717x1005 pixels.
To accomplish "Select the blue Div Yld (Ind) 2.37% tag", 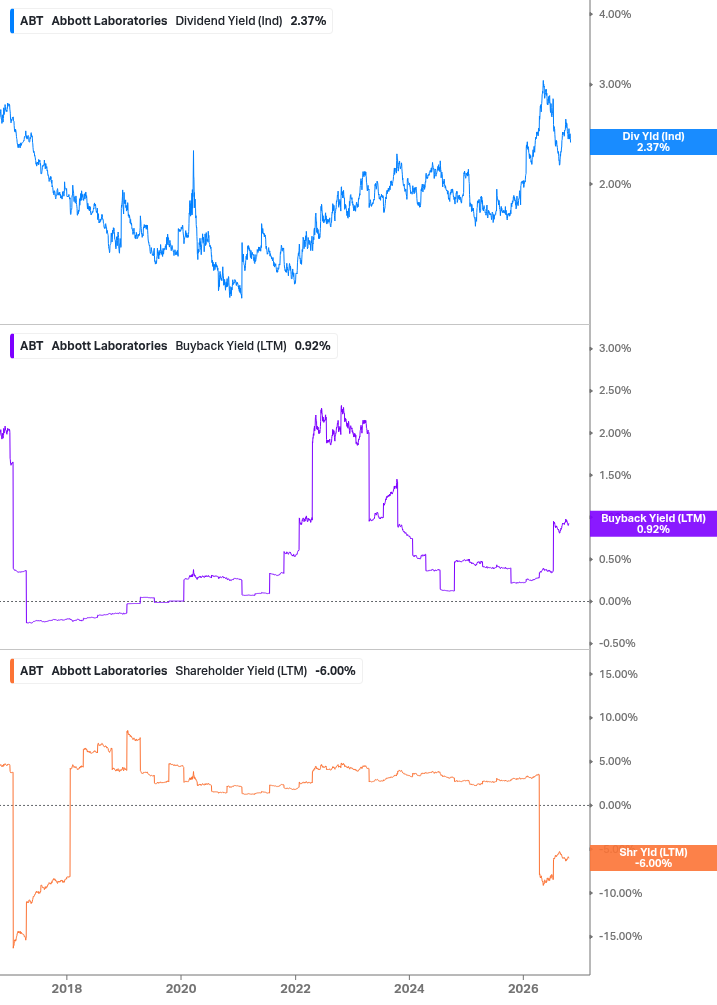I will tap(653, 142).
